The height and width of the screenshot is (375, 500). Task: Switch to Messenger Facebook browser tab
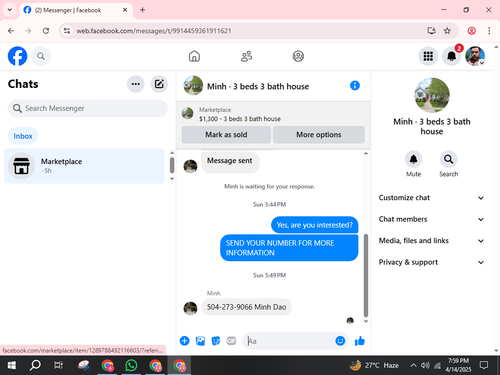coord(76,10)
